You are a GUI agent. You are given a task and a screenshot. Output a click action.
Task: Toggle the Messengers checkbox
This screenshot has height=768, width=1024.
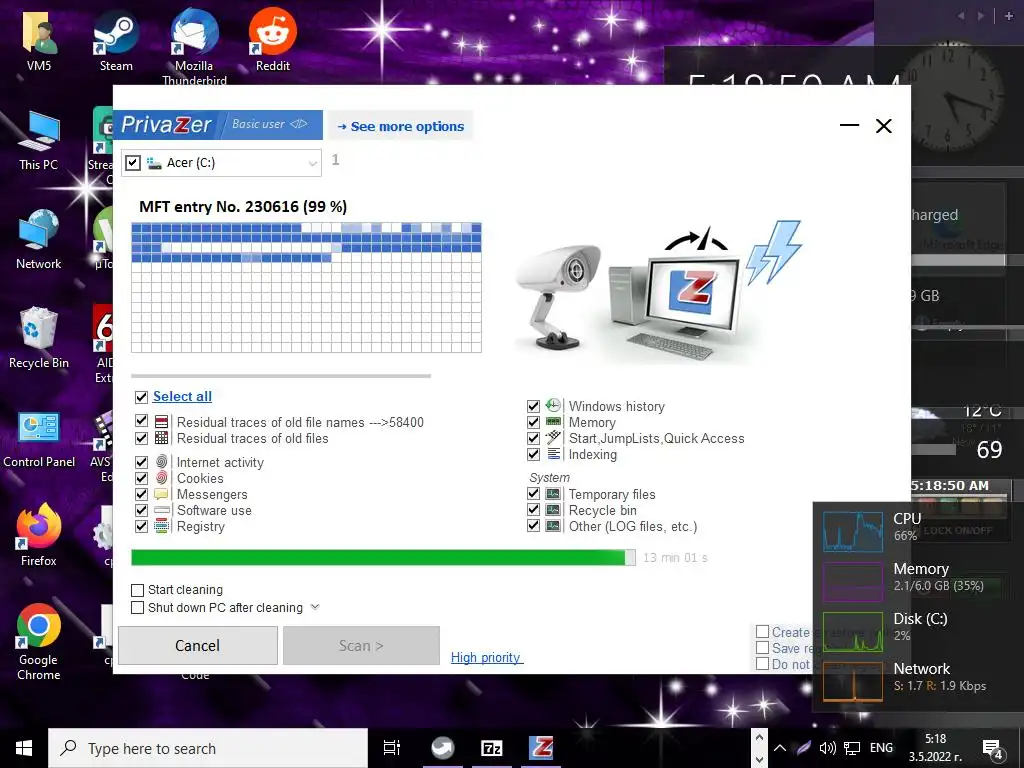pos(141,494)
